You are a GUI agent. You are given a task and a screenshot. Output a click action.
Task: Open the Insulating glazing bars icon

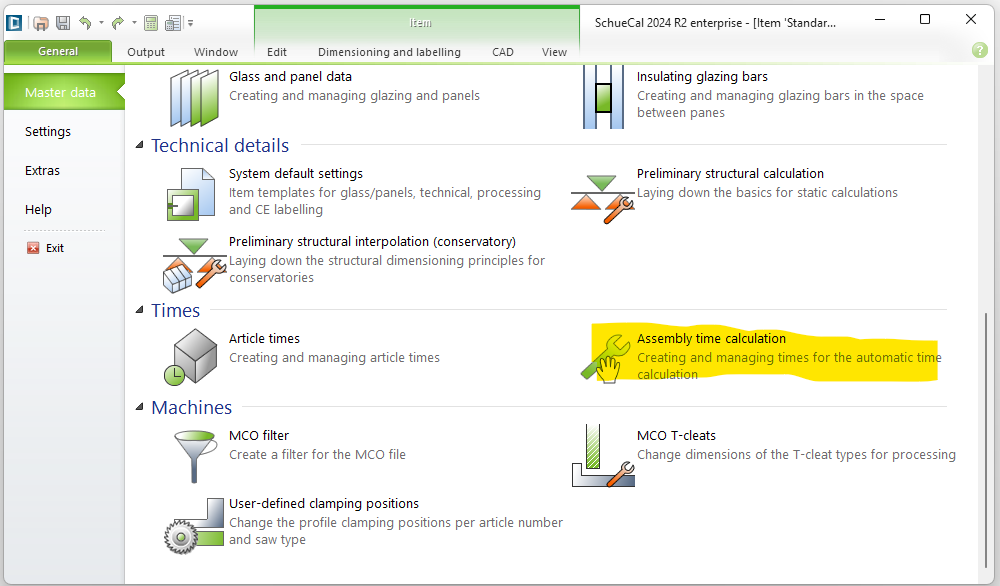click(602, 97)
